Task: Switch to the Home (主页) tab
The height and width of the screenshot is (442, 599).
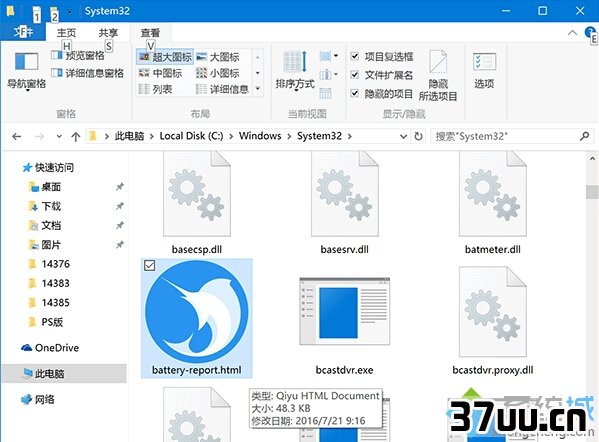Action: tap(66, 33)
